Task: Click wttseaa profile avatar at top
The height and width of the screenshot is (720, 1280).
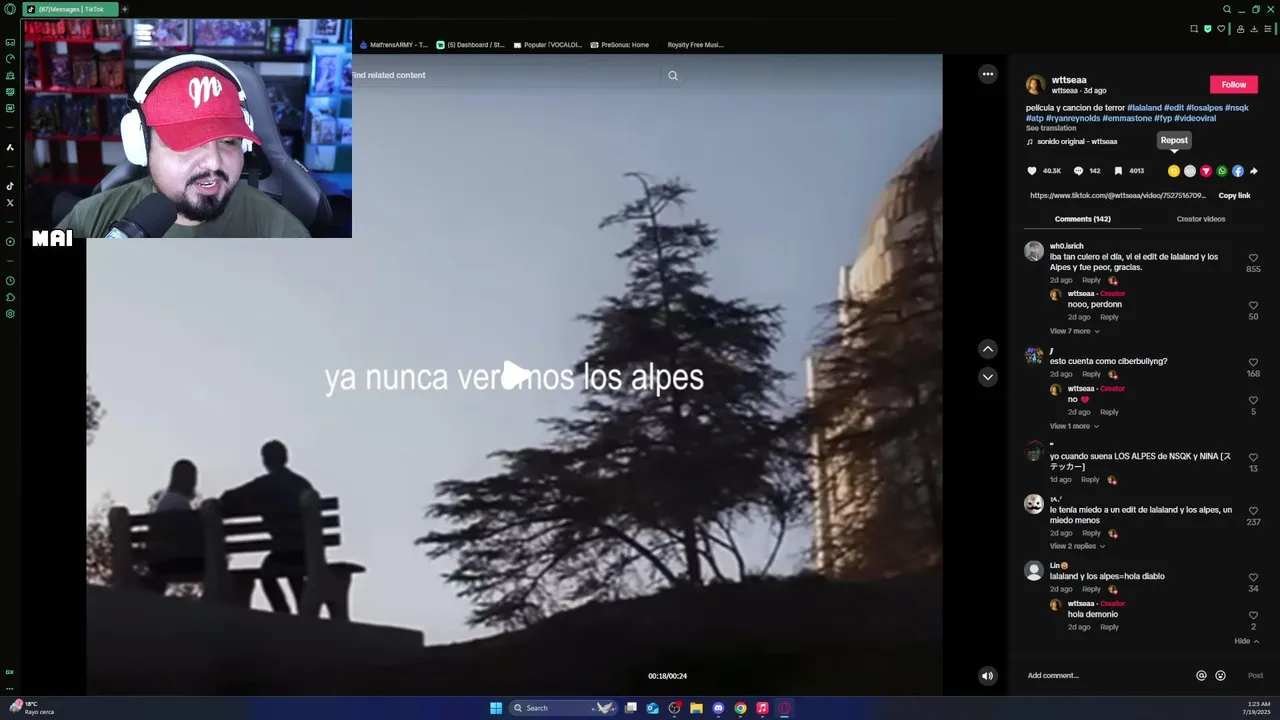Action: [1035, 85]
